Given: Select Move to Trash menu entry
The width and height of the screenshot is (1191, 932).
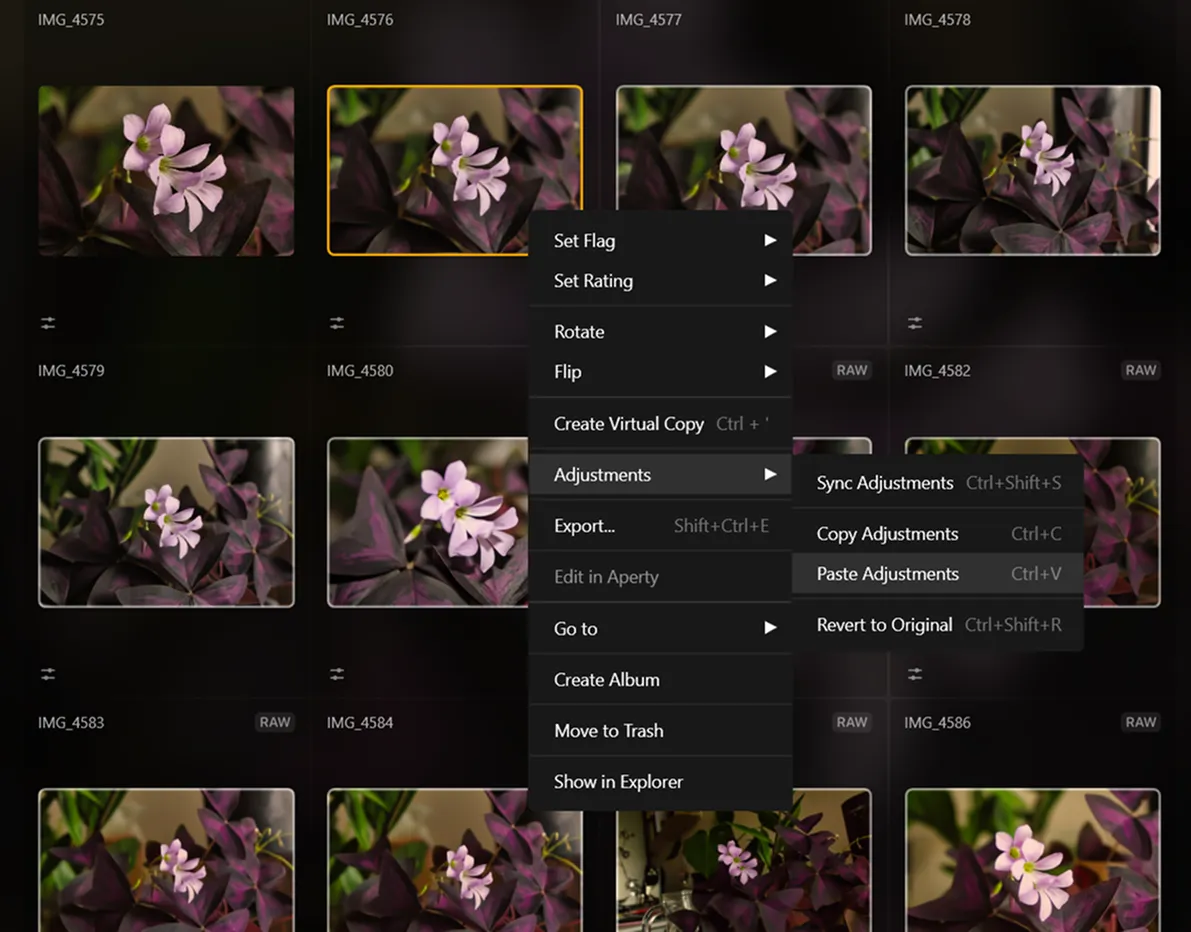Looking at the screenshot, I should (x=660, y=730).
